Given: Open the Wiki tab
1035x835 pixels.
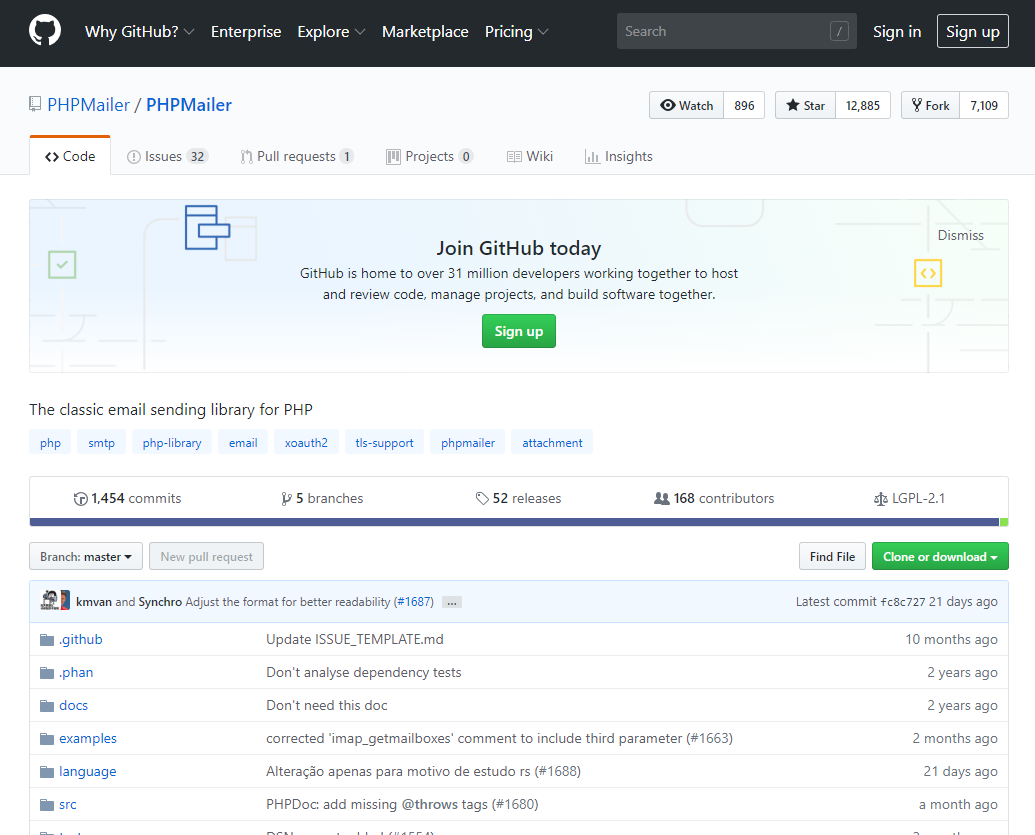Looking at the screenshot, I should [x=530, y=156].
